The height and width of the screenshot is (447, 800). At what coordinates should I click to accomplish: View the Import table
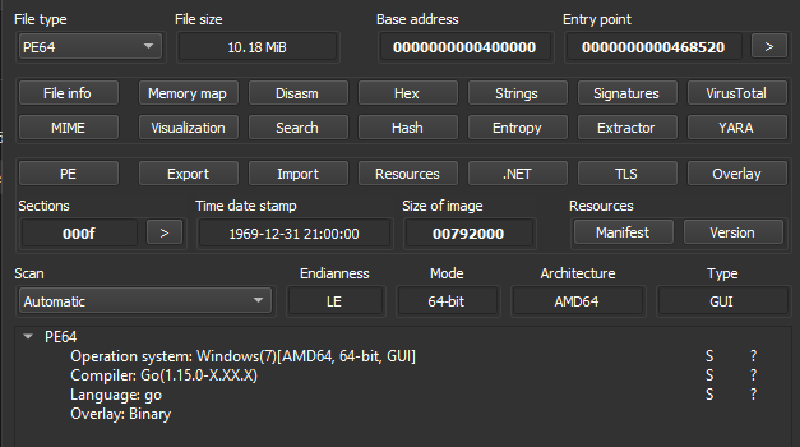tap(297, 173)
